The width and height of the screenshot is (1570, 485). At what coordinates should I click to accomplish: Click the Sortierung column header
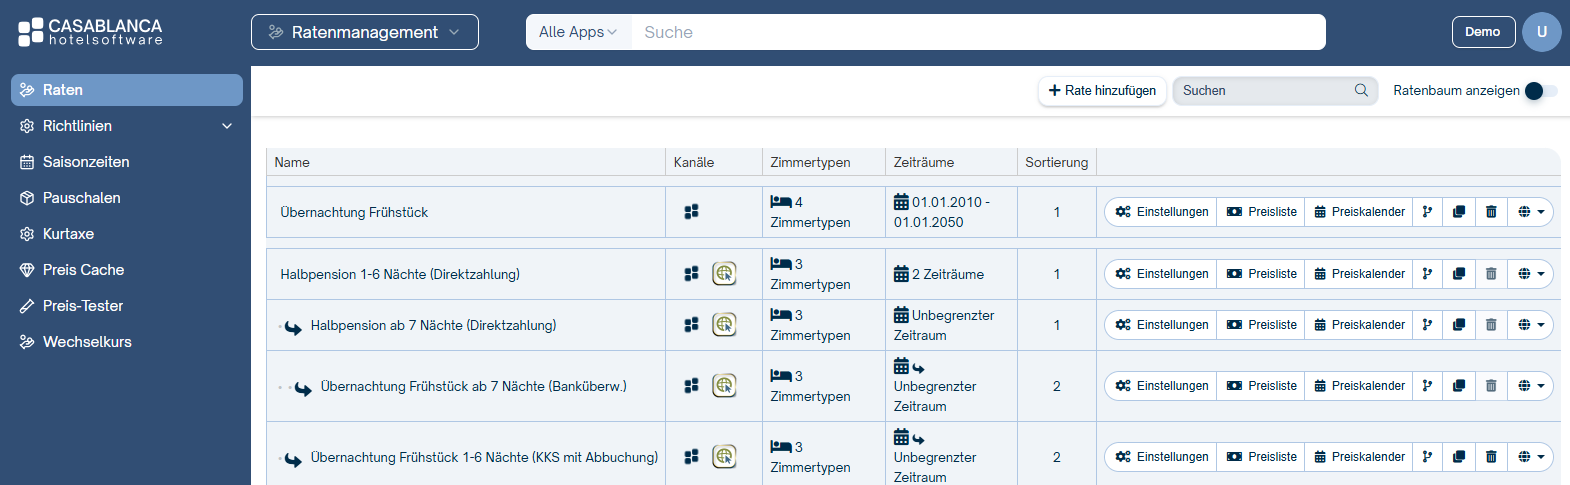(1056, 162)
